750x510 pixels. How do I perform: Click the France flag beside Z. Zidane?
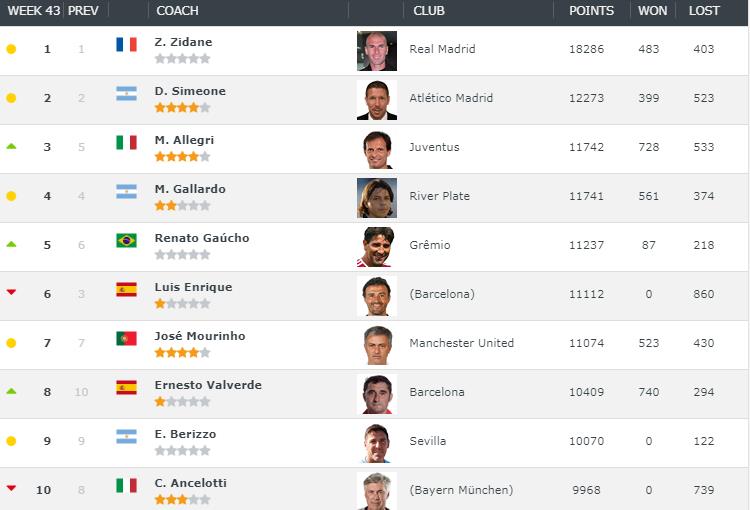[x=126, y=44]
